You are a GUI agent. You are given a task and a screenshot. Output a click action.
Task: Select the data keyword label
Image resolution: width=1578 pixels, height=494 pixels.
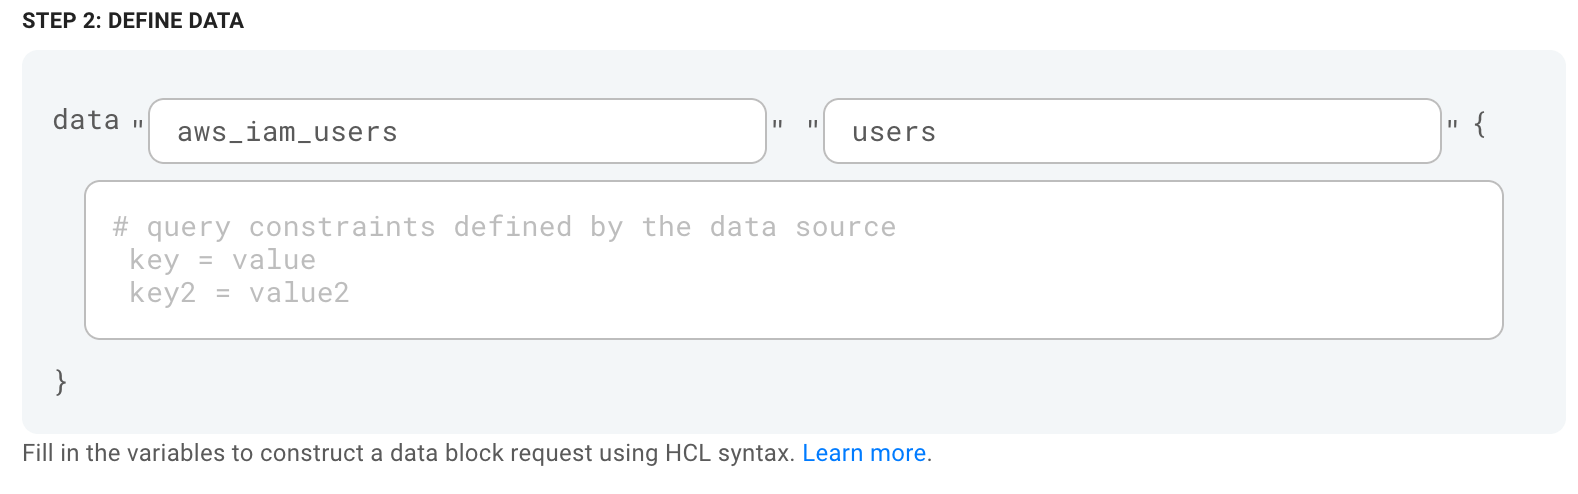[86, 120]
